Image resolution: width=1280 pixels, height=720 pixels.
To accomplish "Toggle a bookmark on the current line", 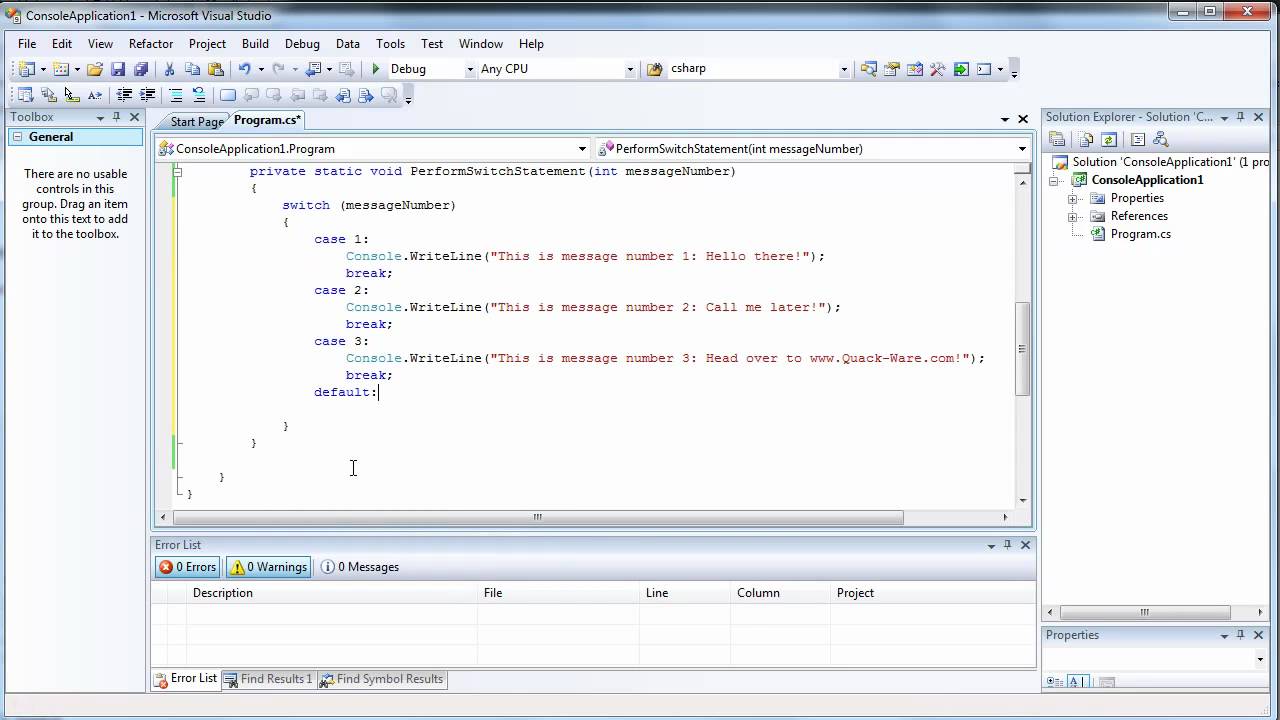I will (x=228, y=95).
